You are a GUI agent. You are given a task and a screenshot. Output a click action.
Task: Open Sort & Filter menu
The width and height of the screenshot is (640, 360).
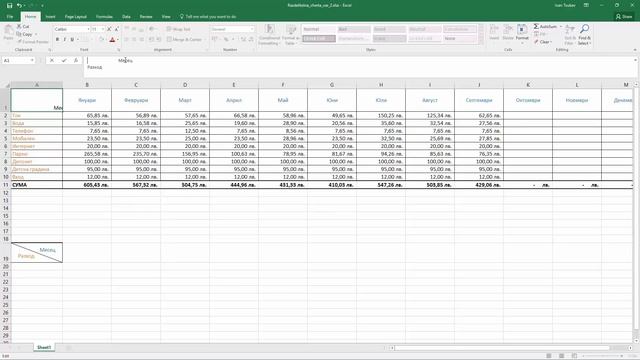click(570, 35)
